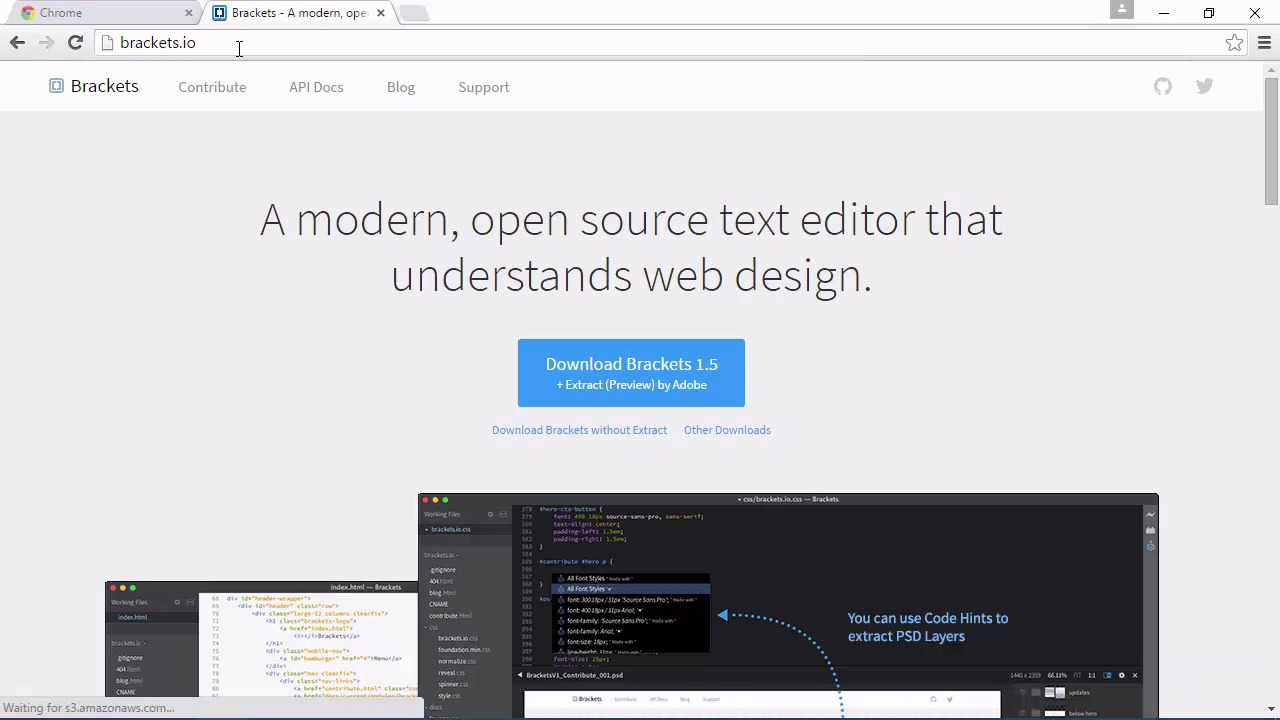Reload the brackets.io page
The image size is (1280, 720).
(x=75, y=42)
